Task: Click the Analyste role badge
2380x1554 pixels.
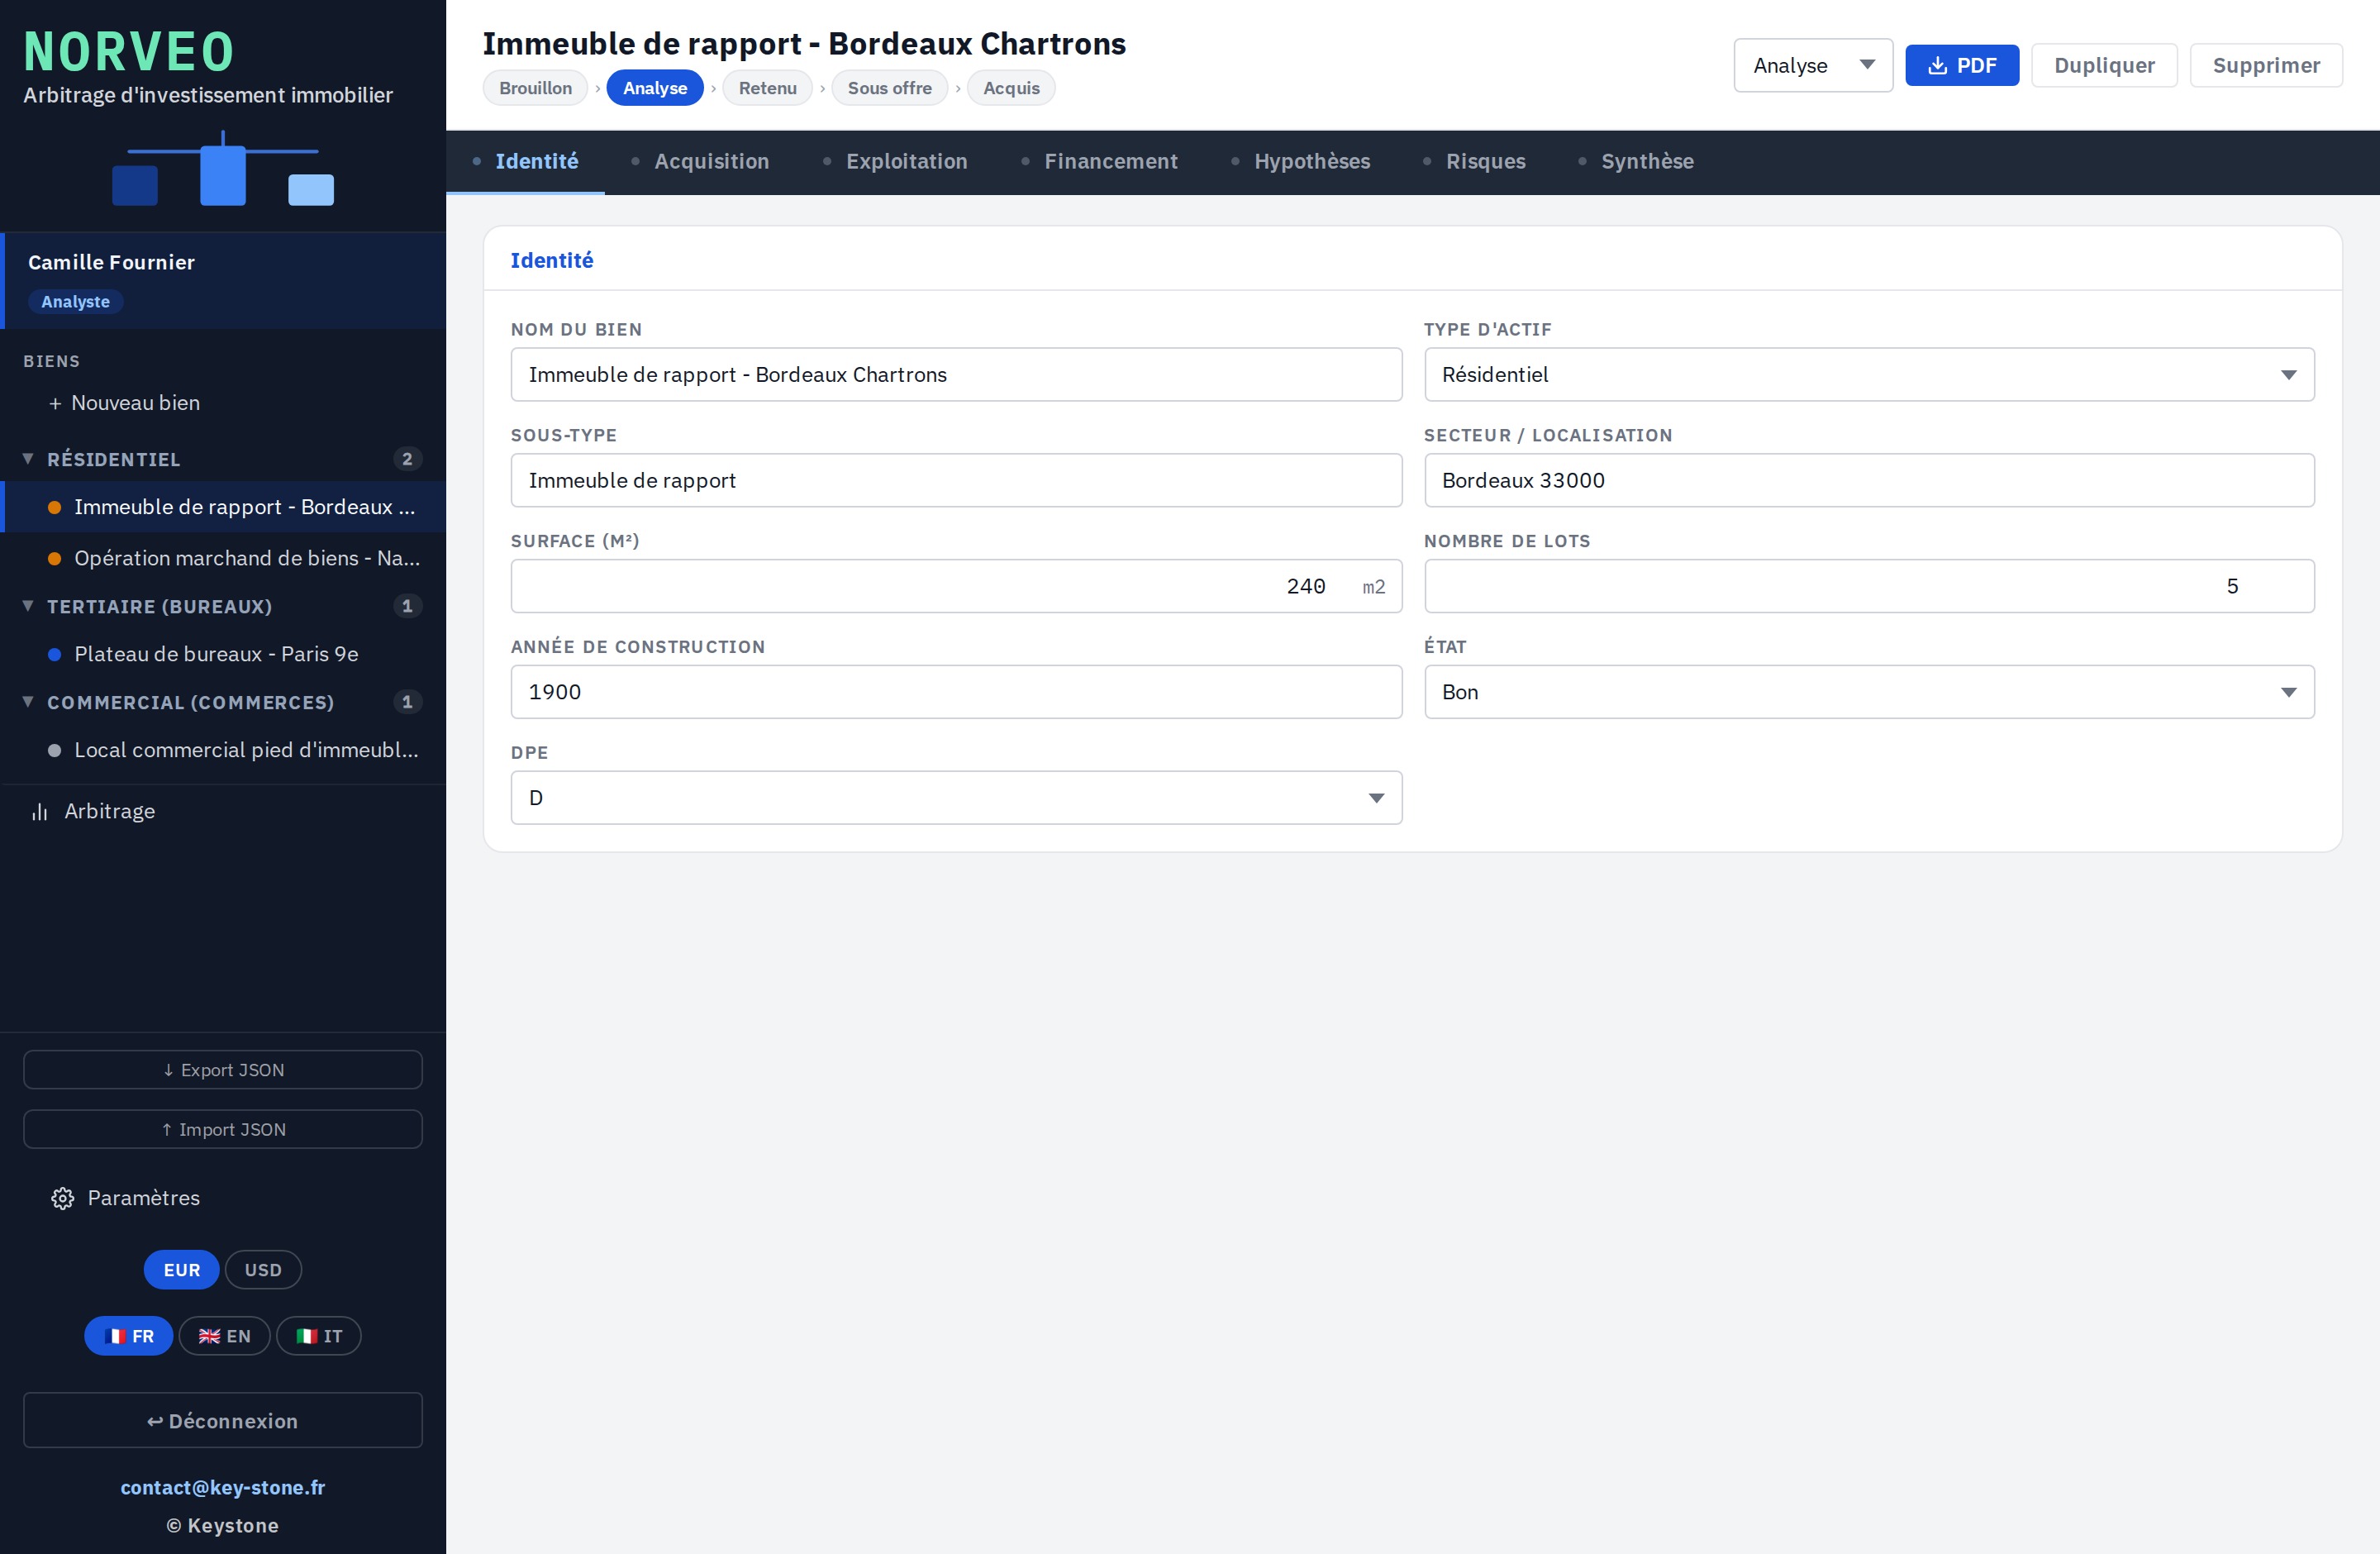Action: 75,302
